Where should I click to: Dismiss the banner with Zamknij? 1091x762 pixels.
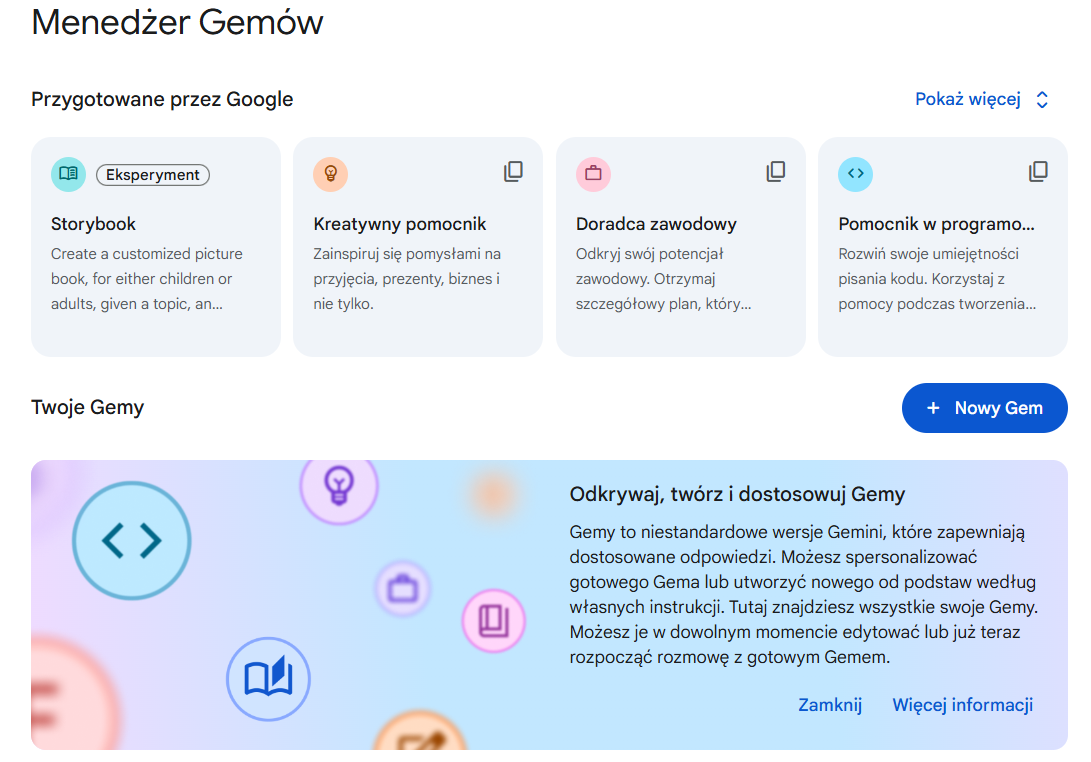[830, 705]
